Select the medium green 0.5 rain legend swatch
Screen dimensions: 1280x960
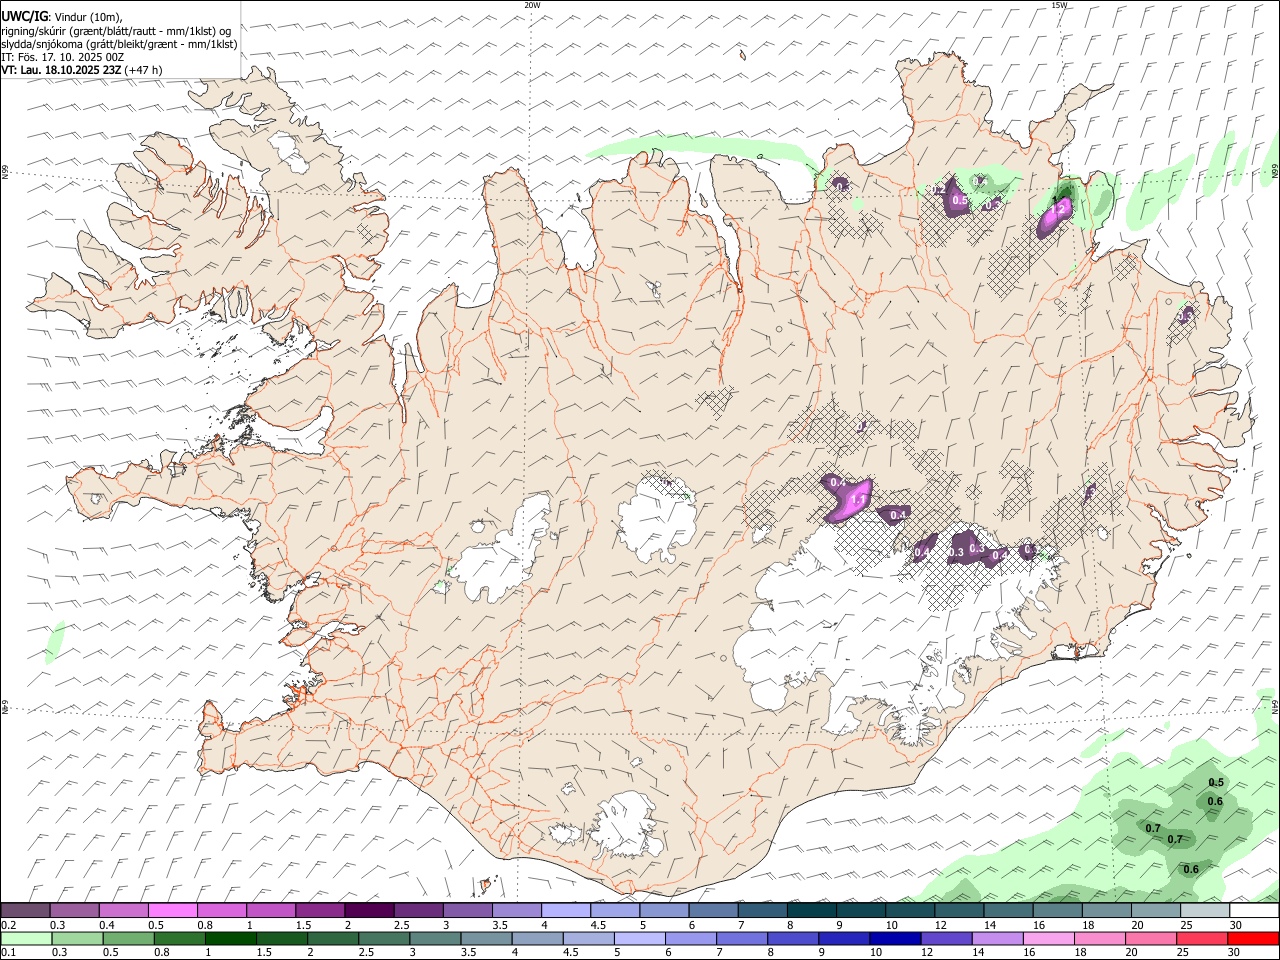point(128,938)
